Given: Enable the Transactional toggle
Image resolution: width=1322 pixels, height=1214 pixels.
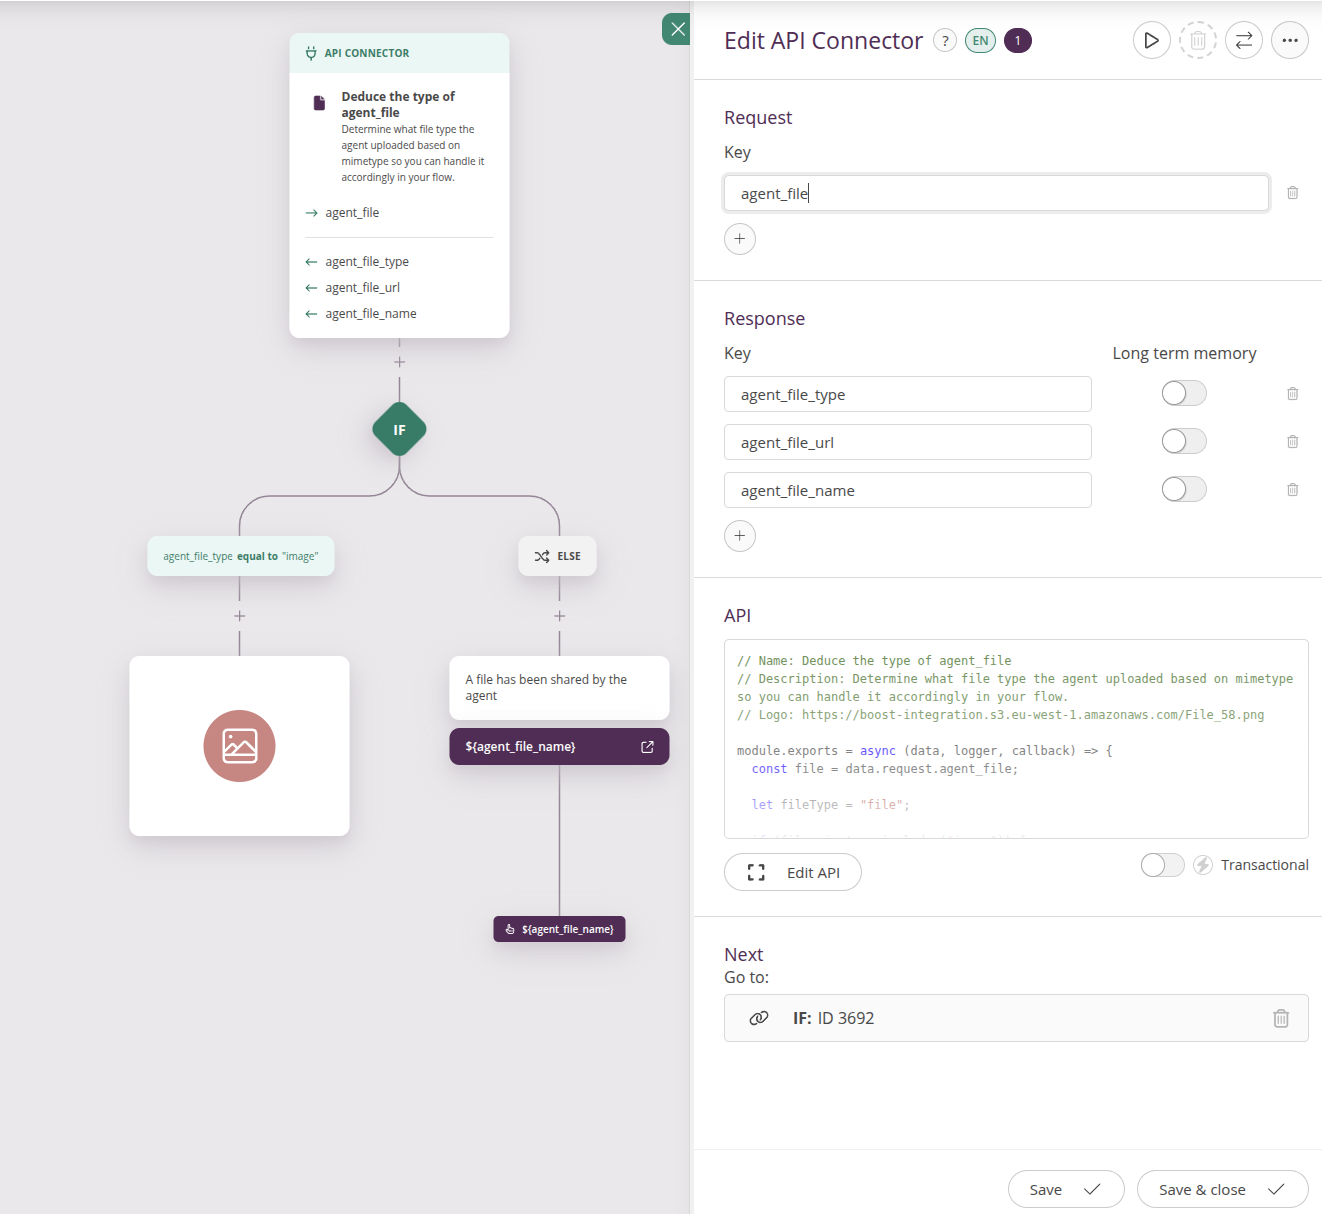Looking at the screenshot, I should tap(1162, 865).
